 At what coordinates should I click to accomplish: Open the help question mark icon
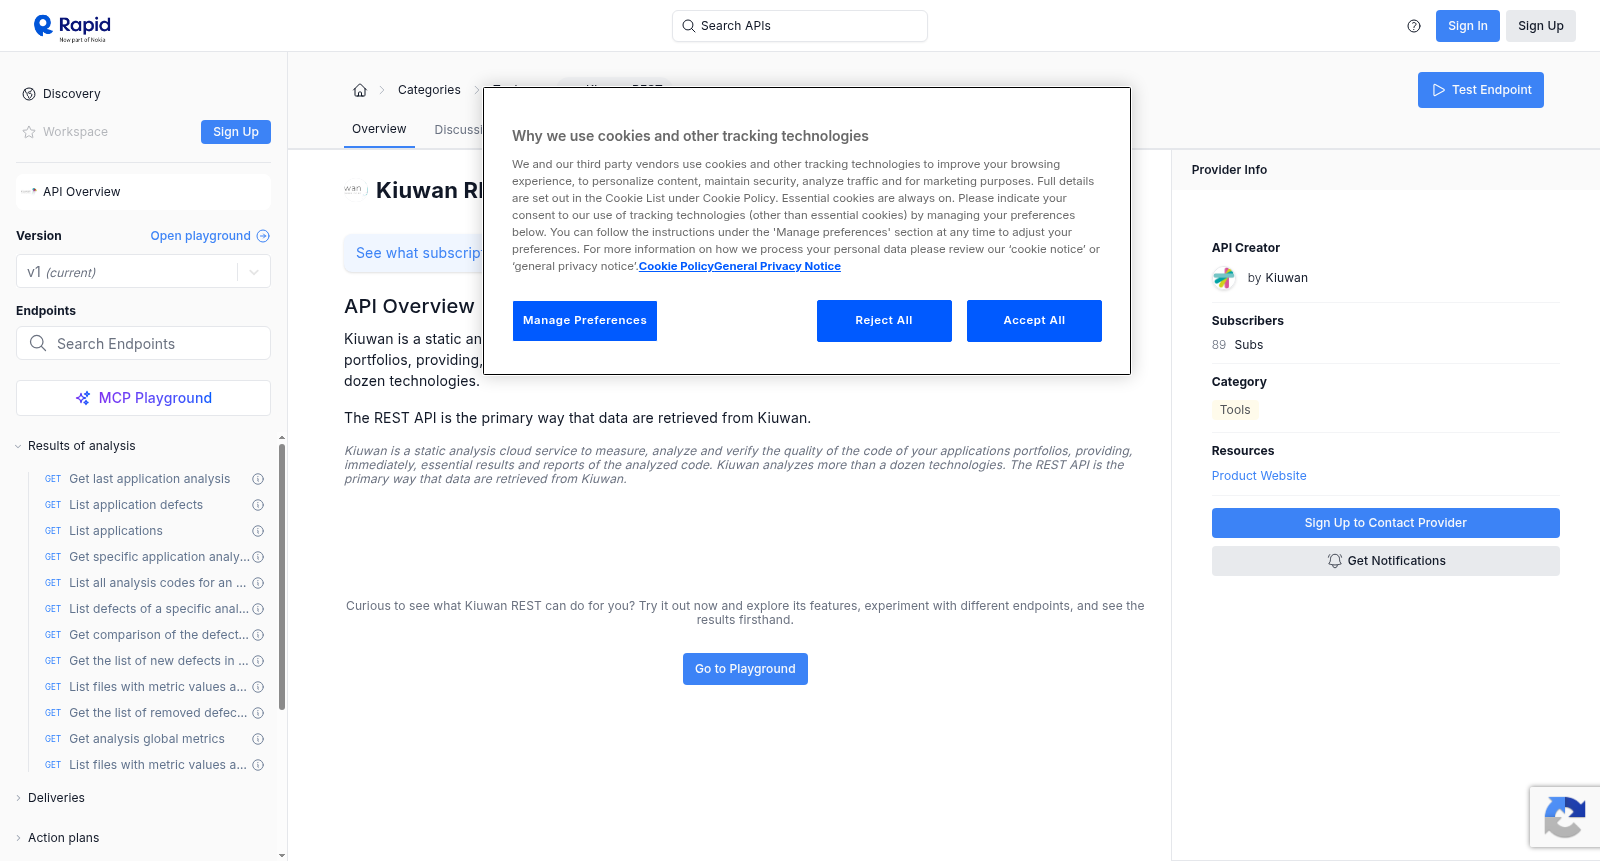click(x=1414, y=26)
